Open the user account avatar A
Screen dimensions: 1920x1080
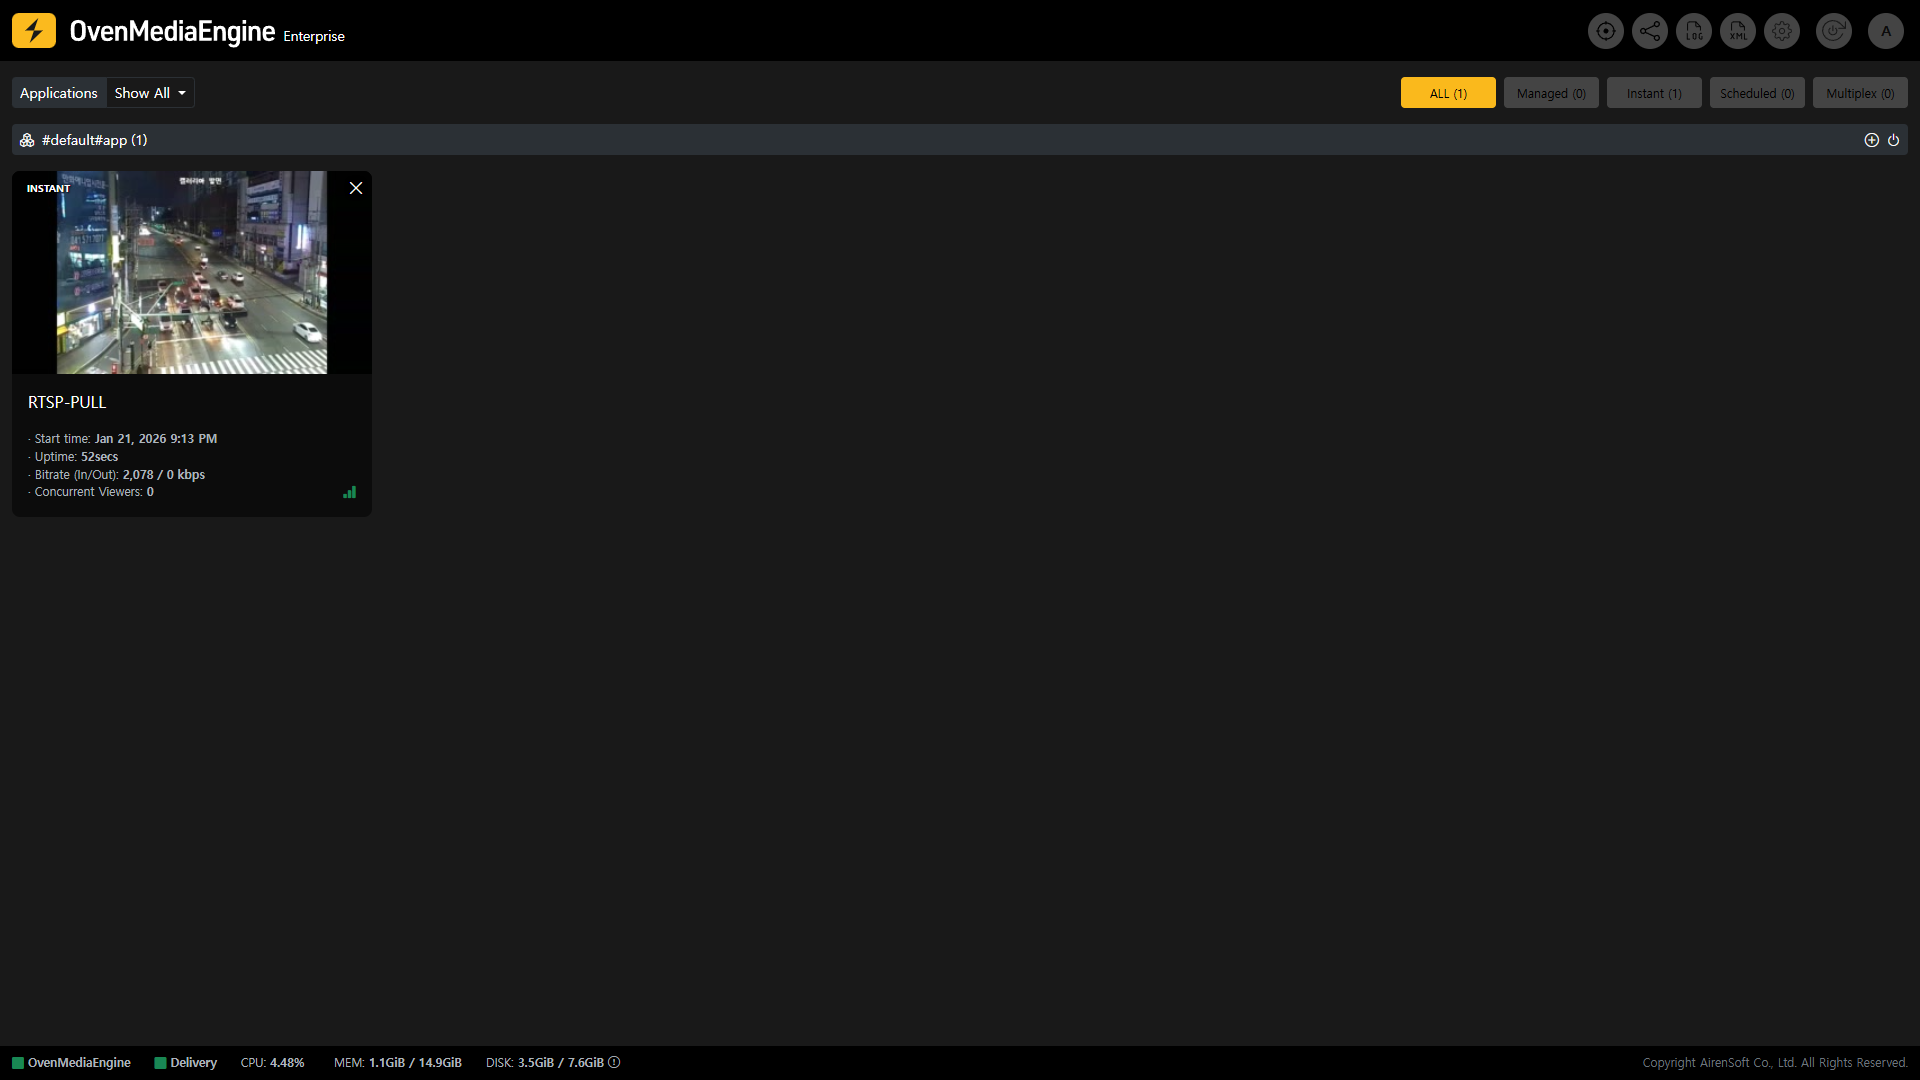pyautogui.click(x=1885, y=31)
